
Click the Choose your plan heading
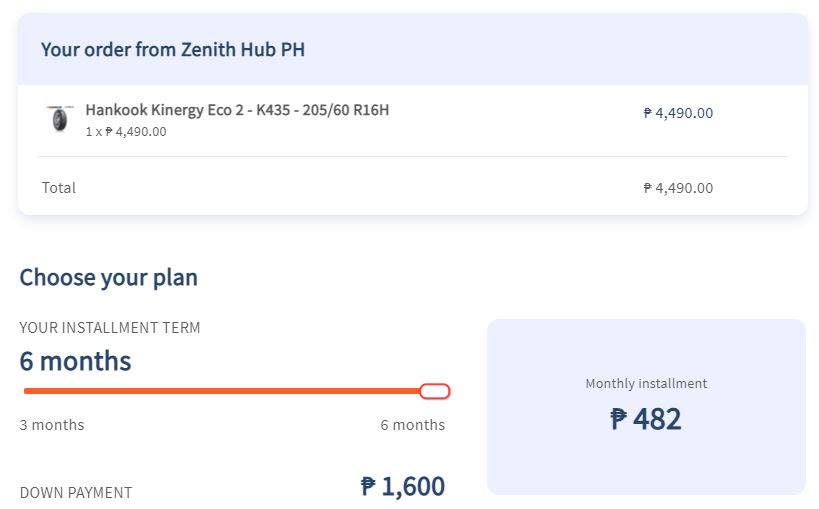tap(108, 277)
